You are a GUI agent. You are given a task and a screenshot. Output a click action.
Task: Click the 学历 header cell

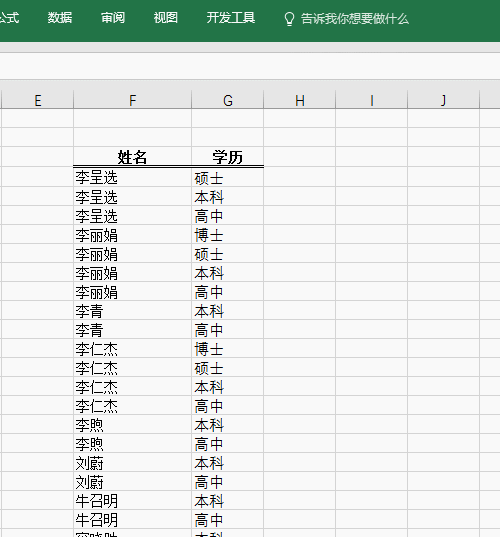pos(228,157)
